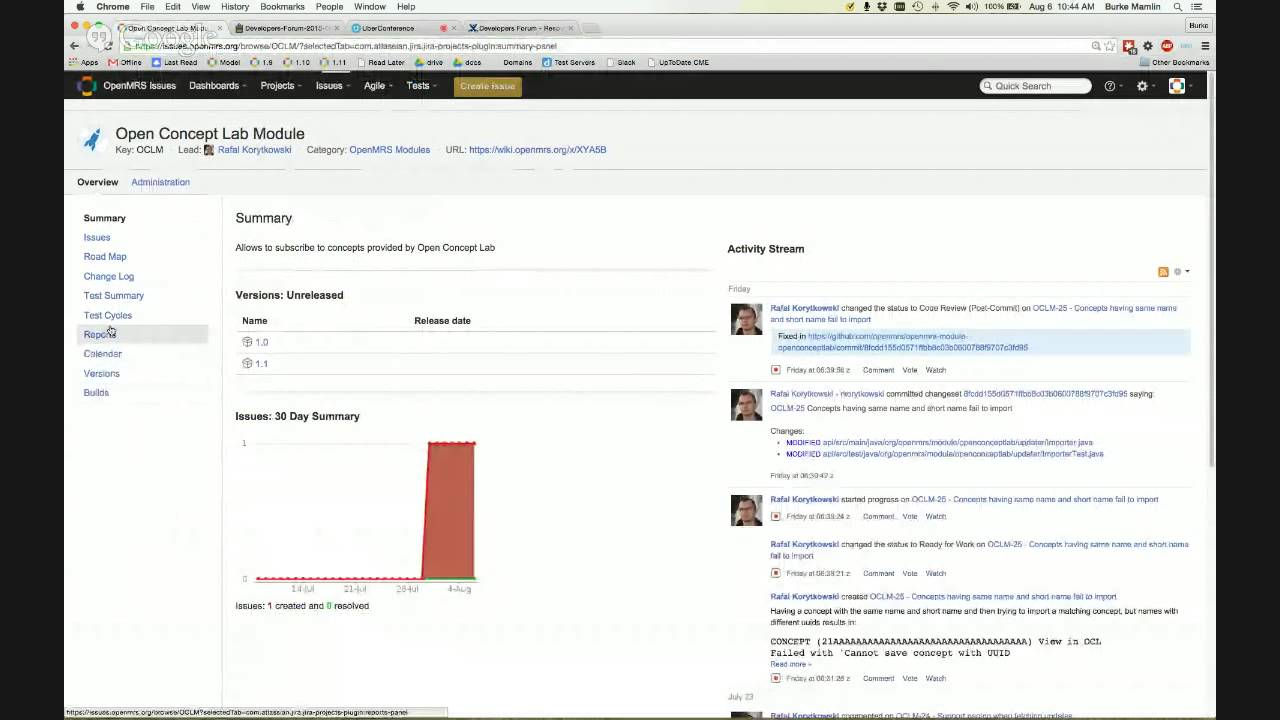Open the version 1.0 link
The height and width of the screenshot is (720, 1280).
tap(262, 342)
